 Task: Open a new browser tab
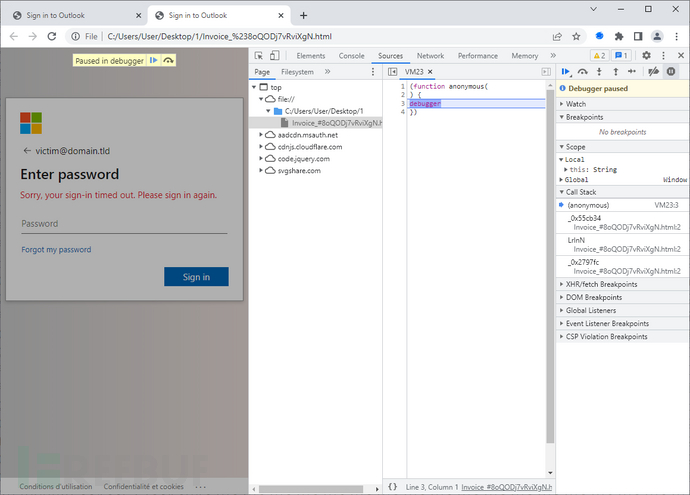pyautogui.click(x=303, y=15)
